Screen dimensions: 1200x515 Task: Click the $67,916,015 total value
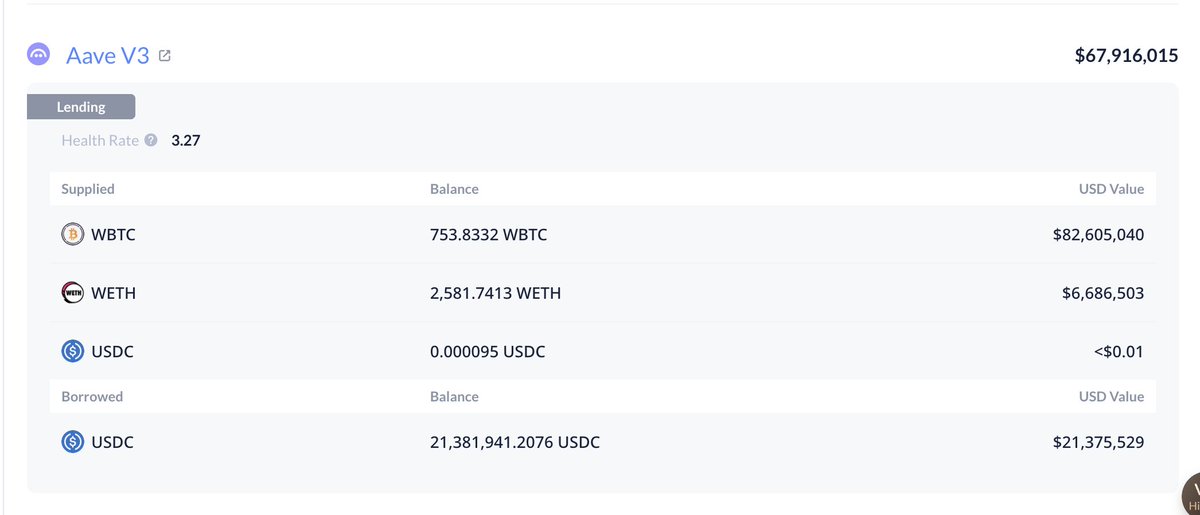1126,56
